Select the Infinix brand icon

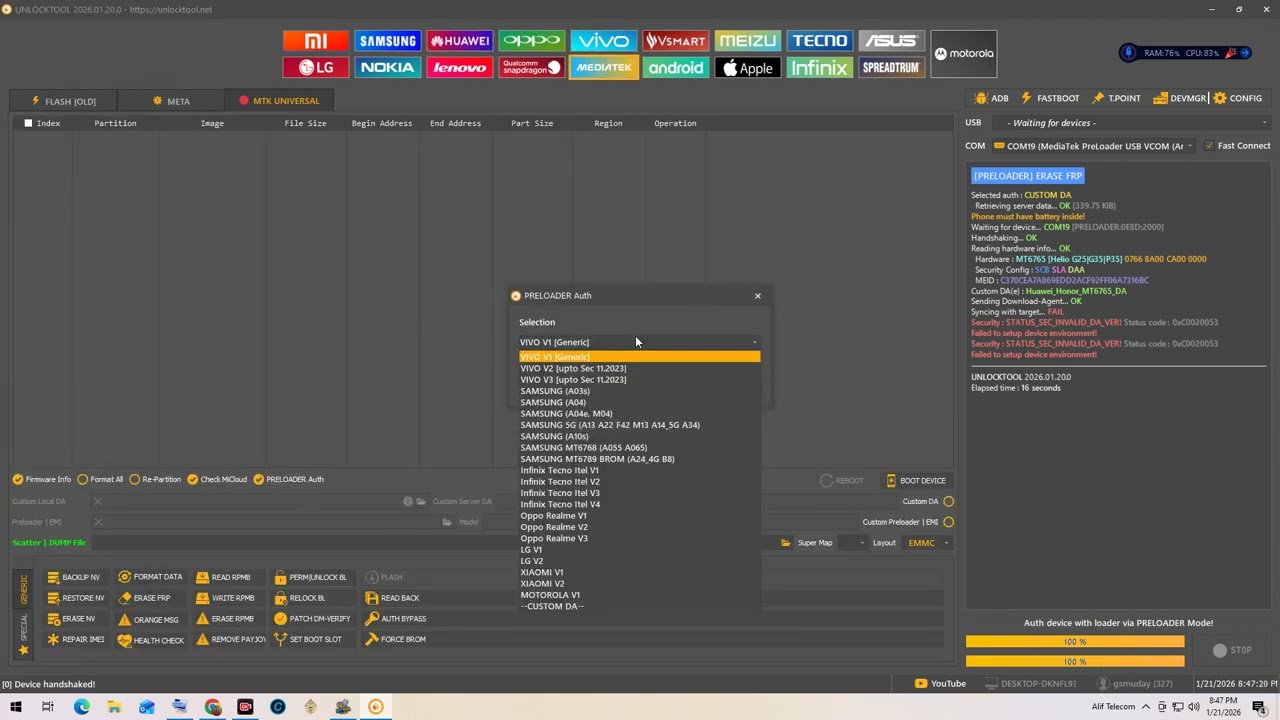click(x=820, y=68)
